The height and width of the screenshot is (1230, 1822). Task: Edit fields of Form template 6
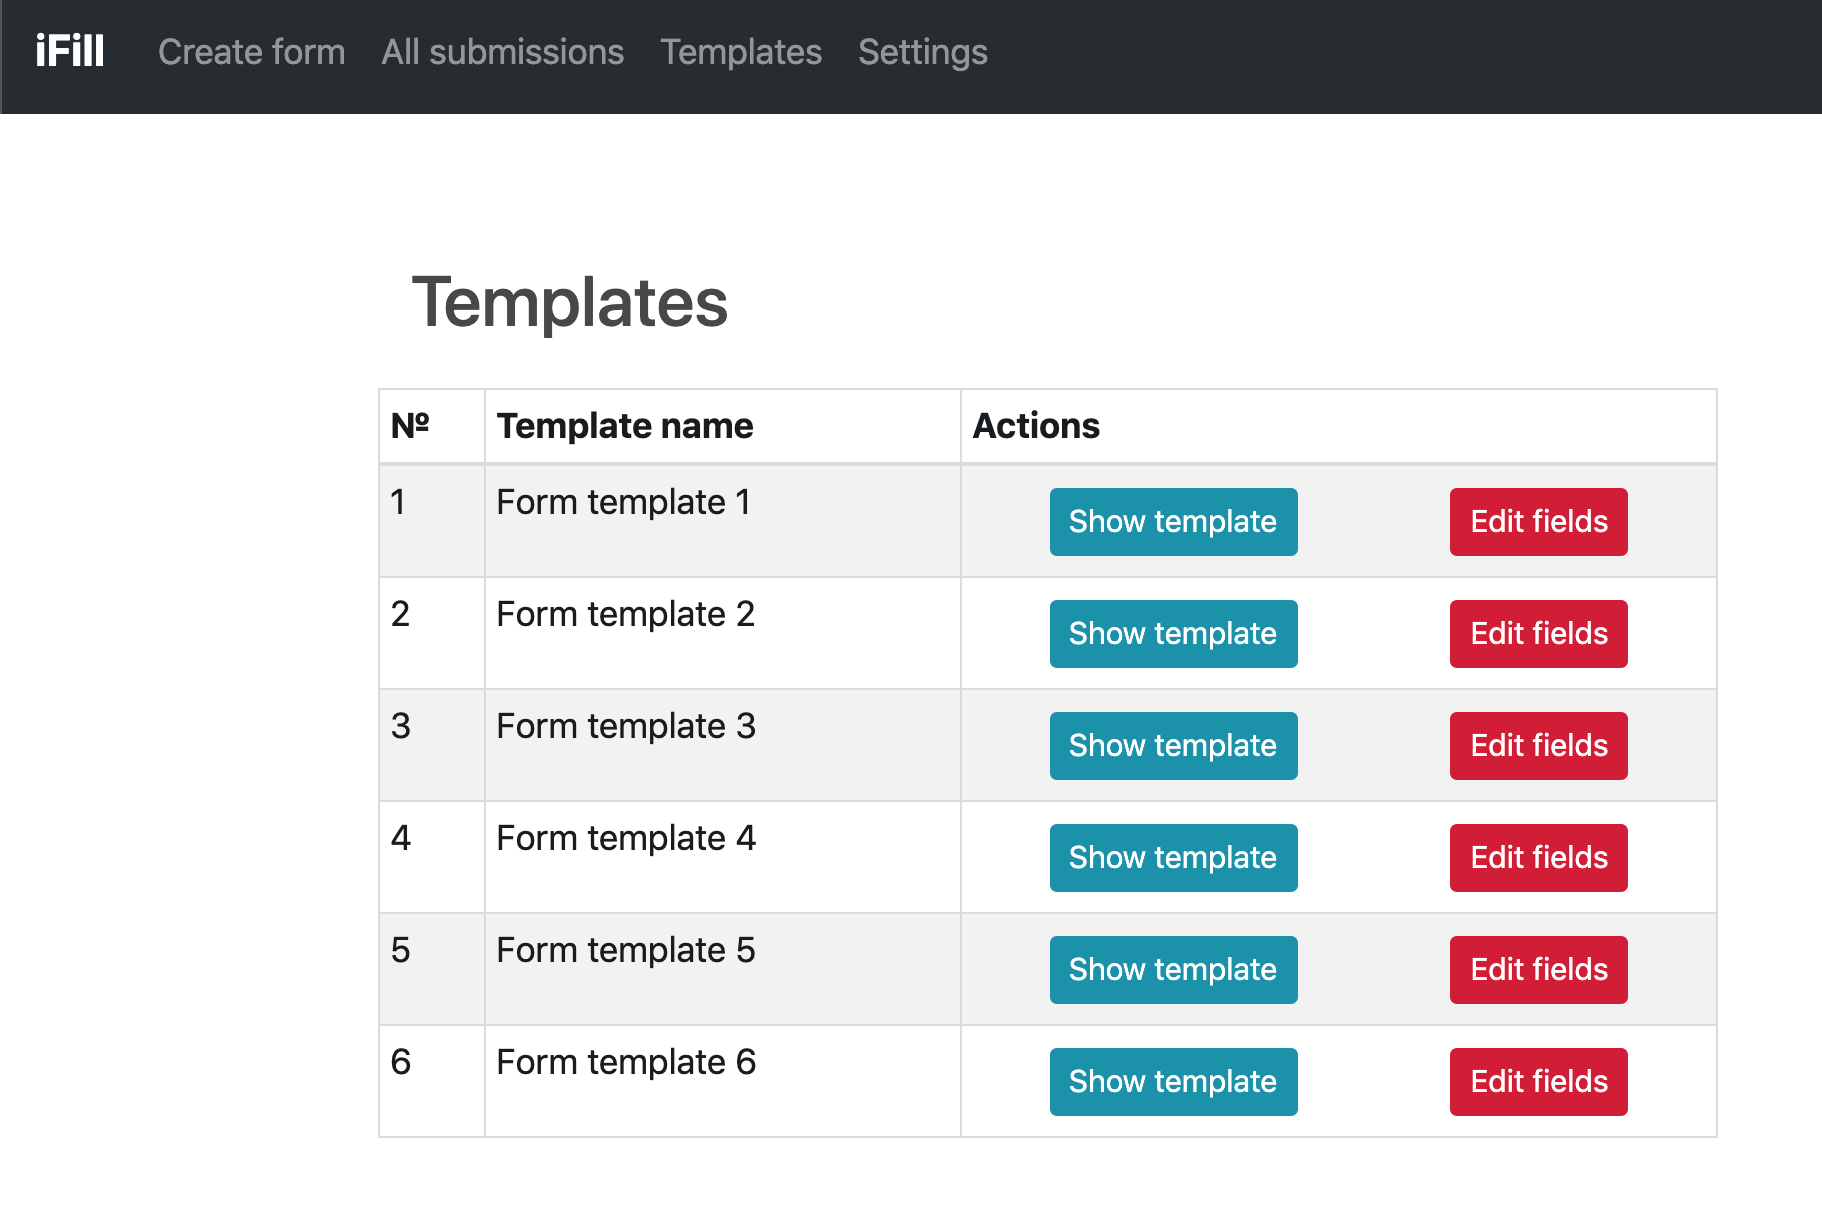pyautogui.click(x=1538, y=1082)
